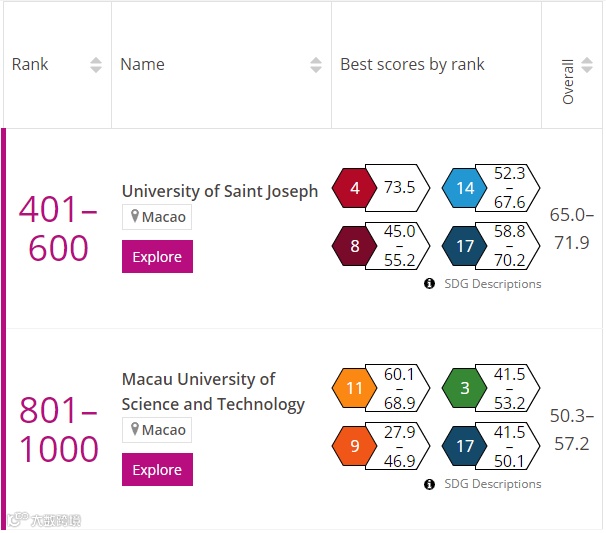Click the green SDG 3 hexagon badge

click(x=465, y=390)
